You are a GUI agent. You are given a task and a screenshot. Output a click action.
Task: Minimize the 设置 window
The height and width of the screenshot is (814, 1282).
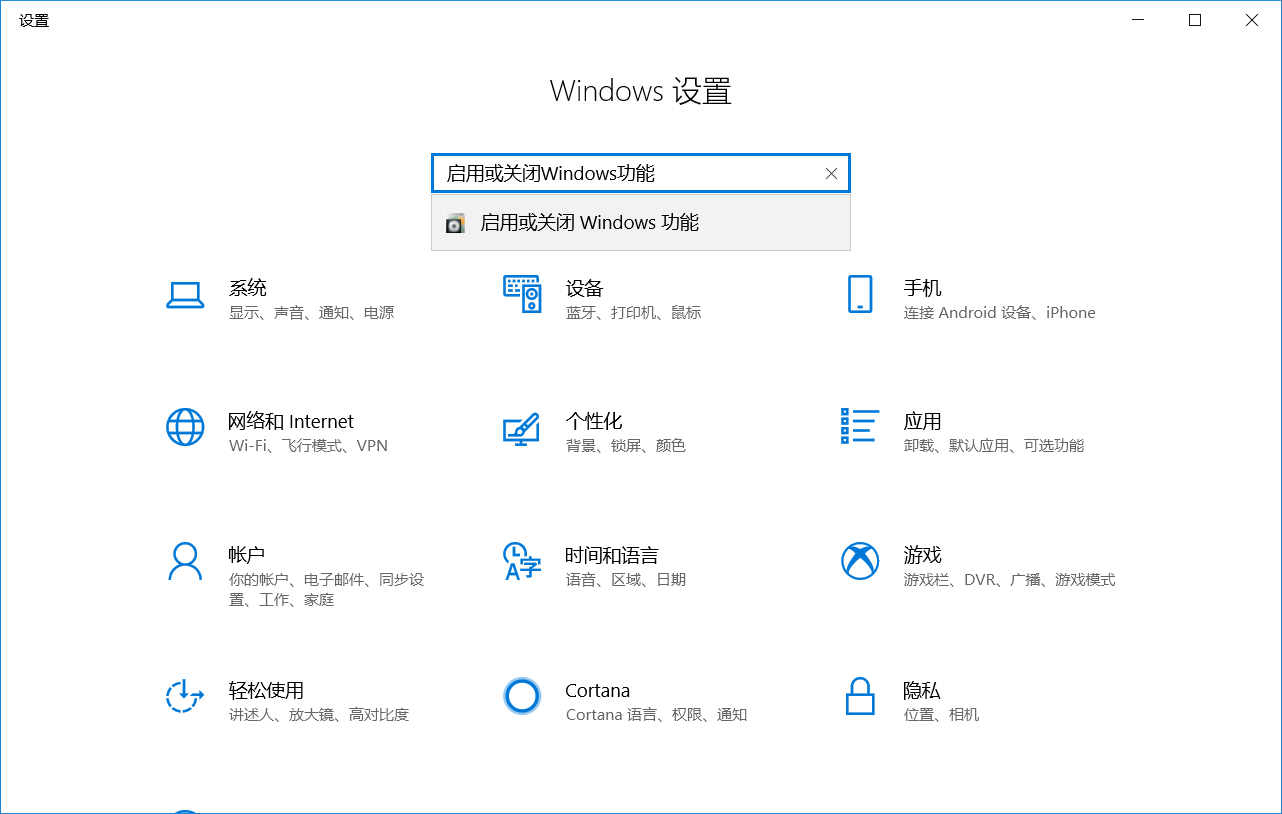(1138, 20)
